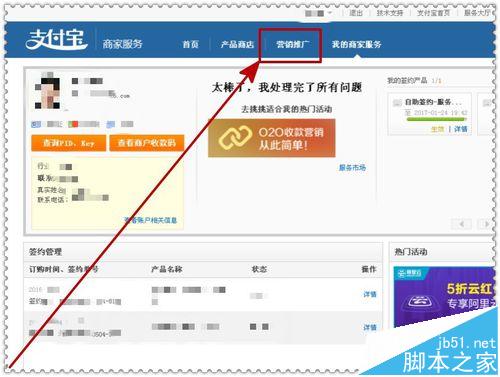Viewport: 500px width, 377px height.
Task: Open the 5折云红 promotional banner
Action: pyautogui.click(x=444, y=297)
